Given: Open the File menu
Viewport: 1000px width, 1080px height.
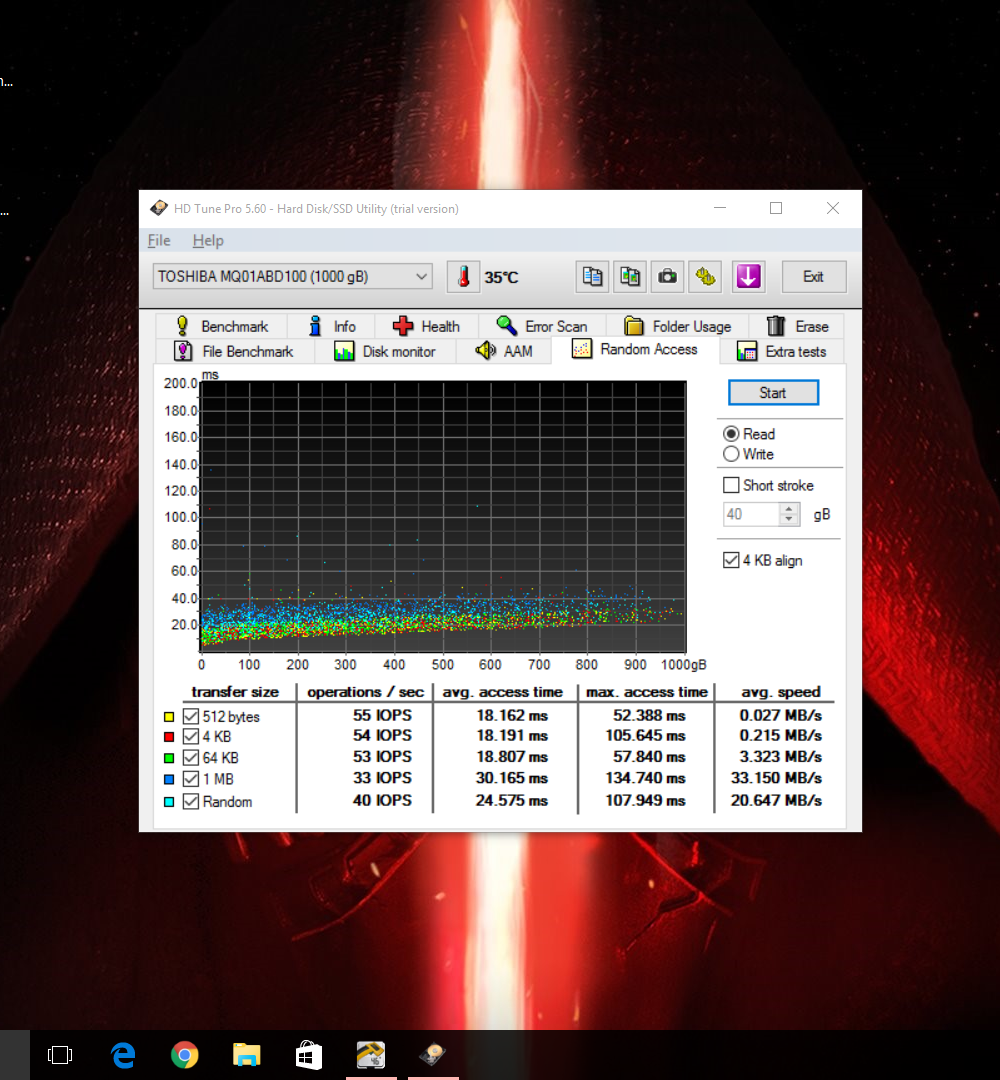Looking at the screenshot, I should point(159,240).
